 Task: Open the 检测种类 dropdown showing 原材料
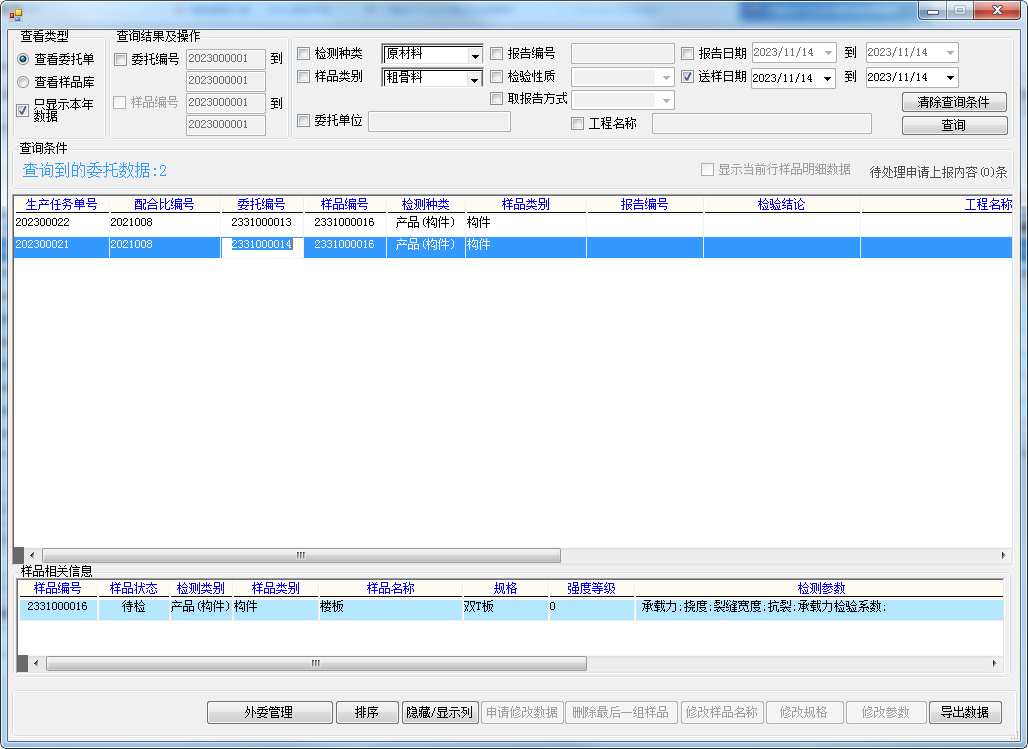point(475,55)
